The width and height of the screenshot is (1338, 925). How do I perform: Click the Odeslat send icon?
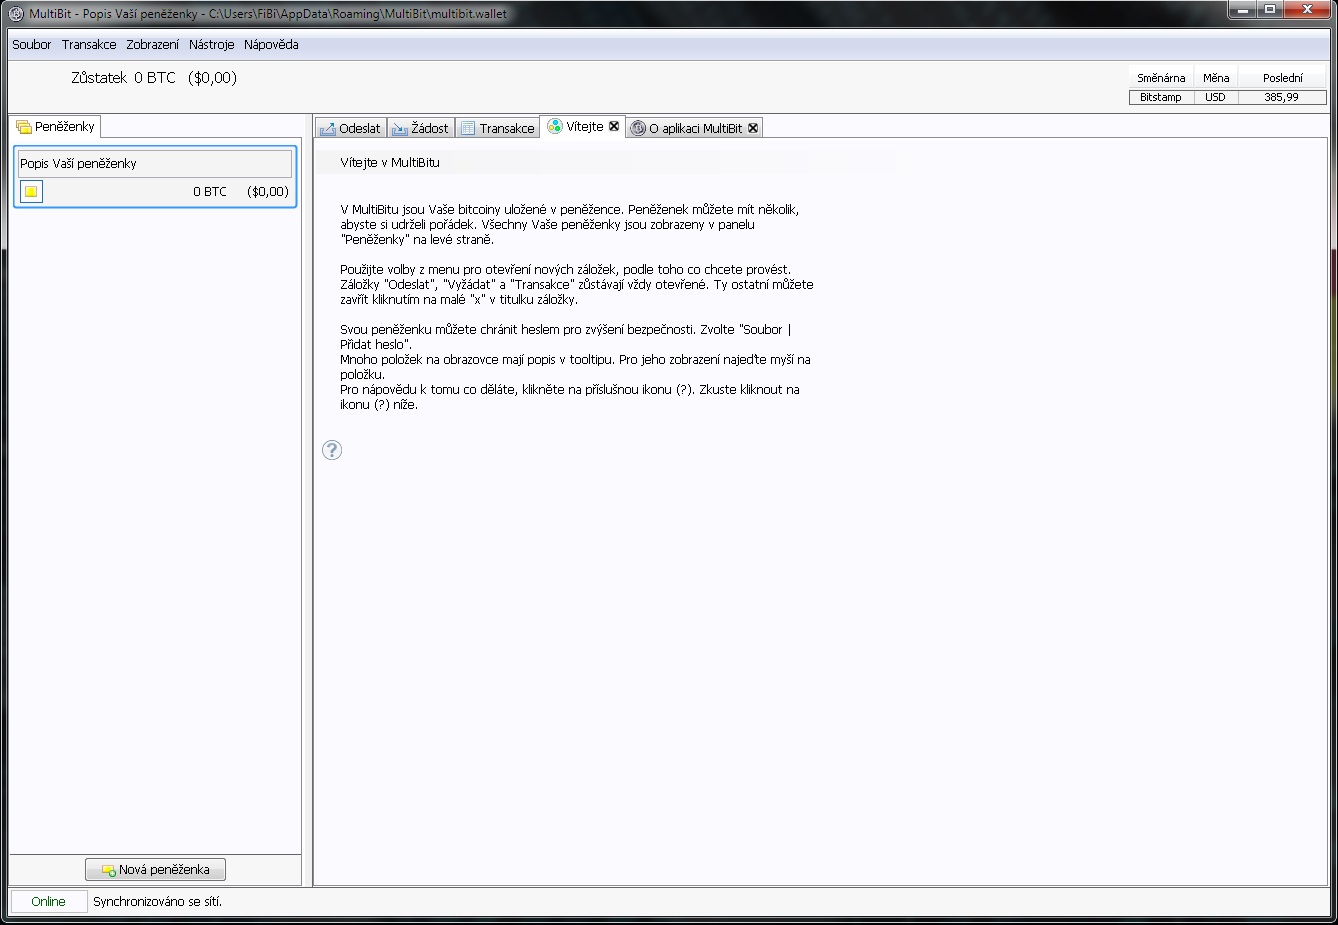(327, 128)
